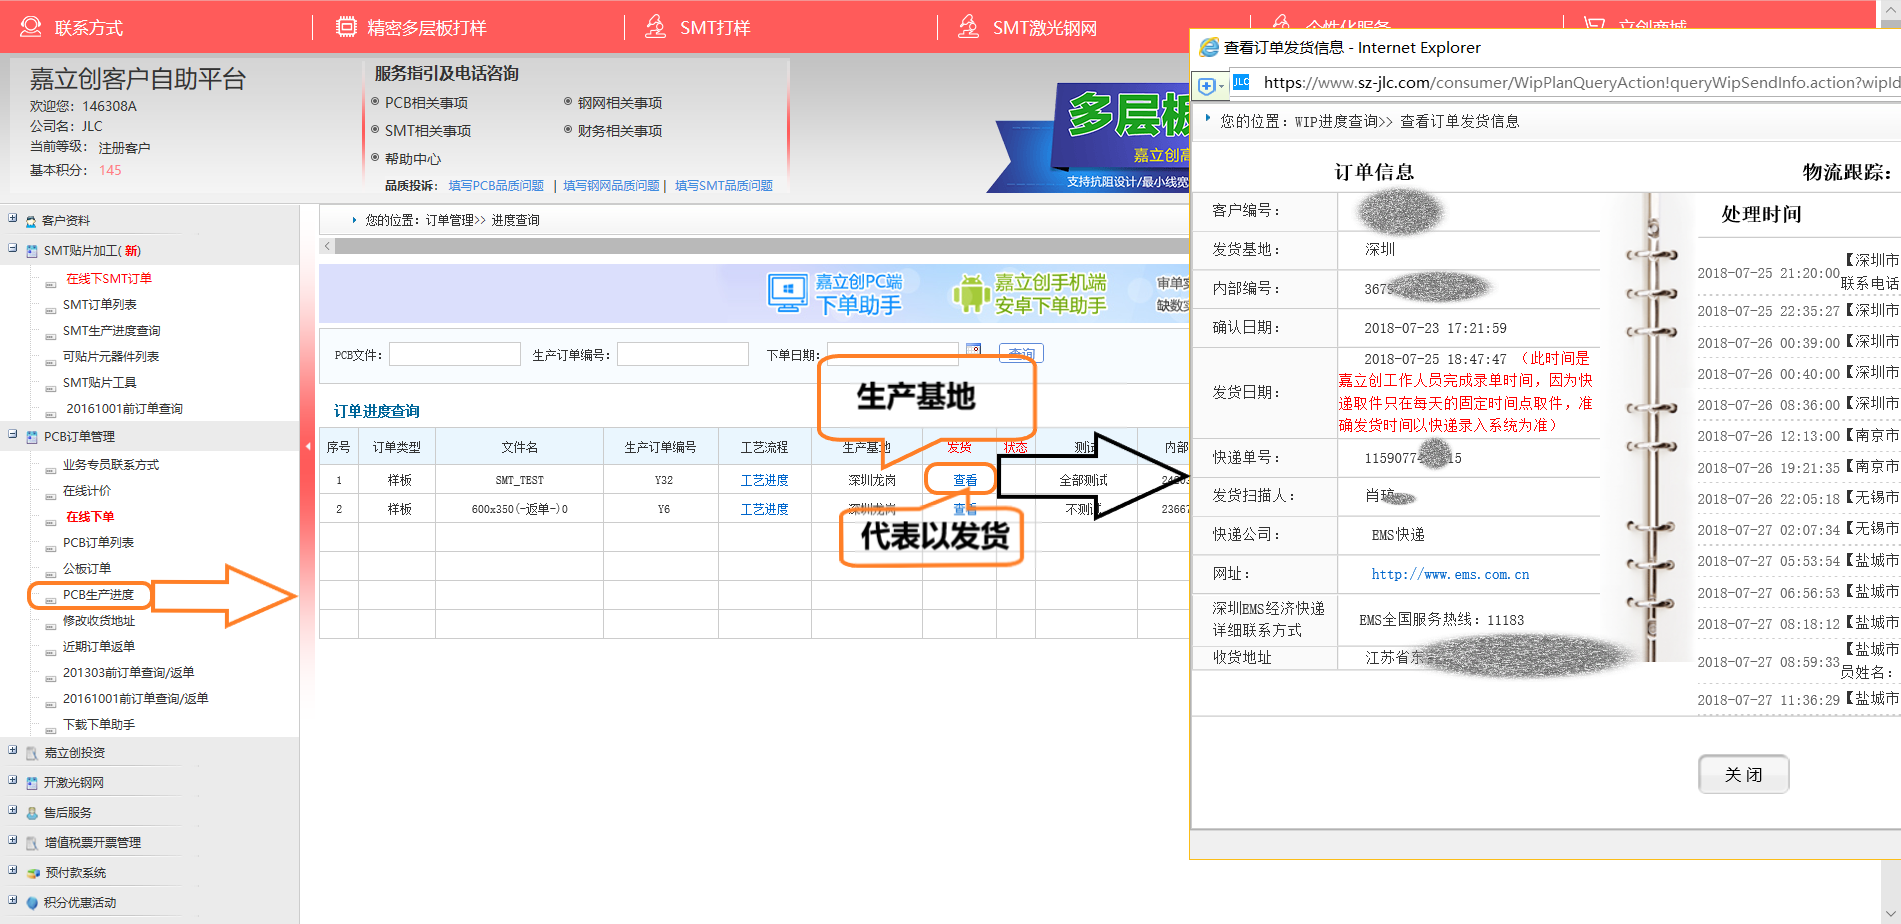This screenshot has width=1901, height=924.
Task: Click the 关闭 button in the popup
Action: [x=1743, y=775]
